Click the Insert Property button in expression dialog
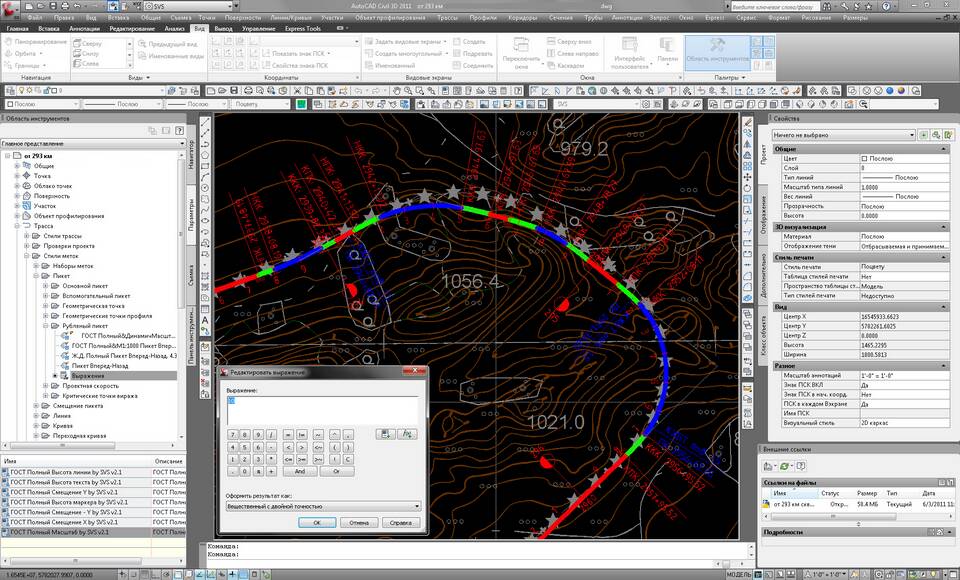 tap(386, 433)
